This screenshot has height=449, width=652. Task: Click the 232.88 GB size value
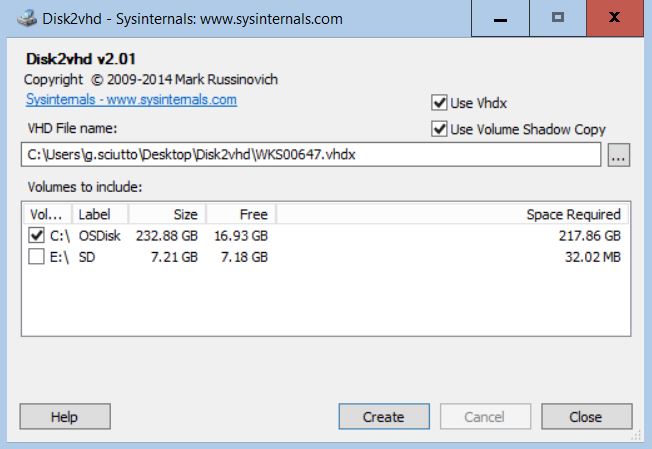[167, 236]
